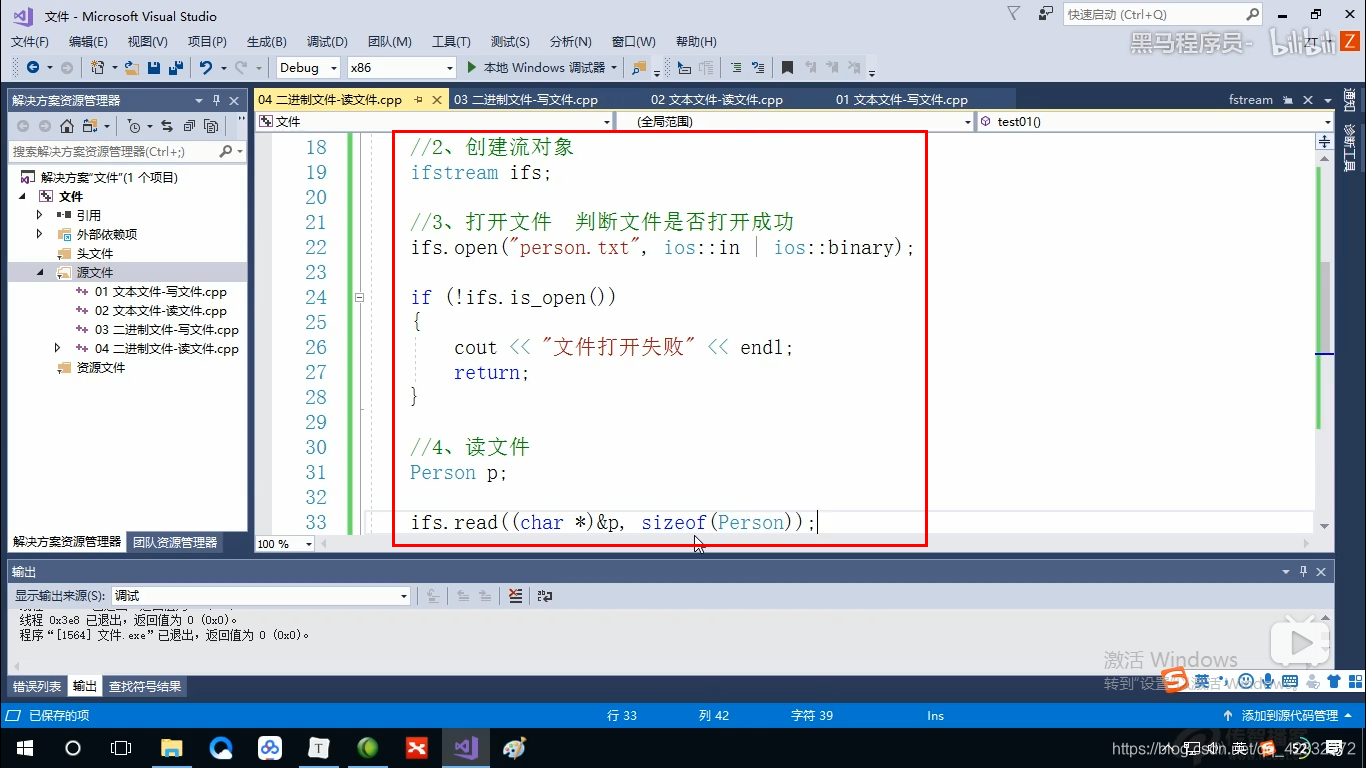Pin the Solution Explorer panel
1366x768 pixels.
pos(216,100)
